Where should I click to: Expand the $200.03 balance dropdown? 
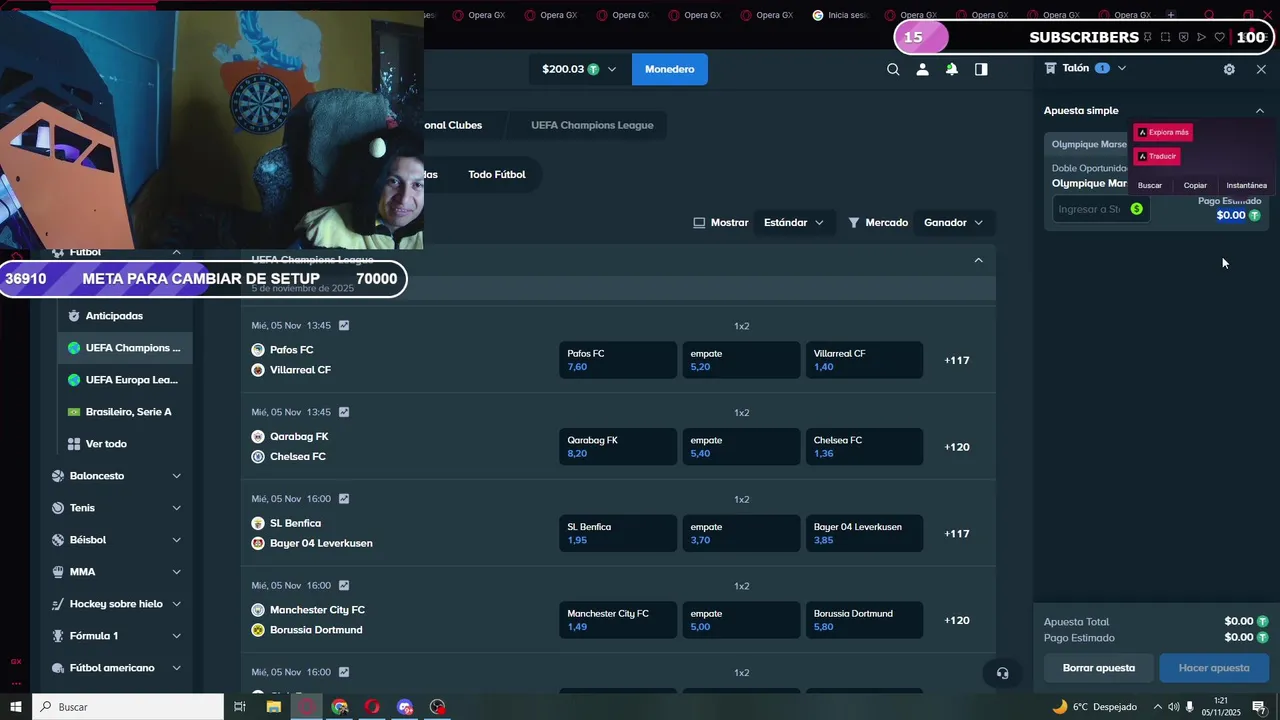pos(611,69)
